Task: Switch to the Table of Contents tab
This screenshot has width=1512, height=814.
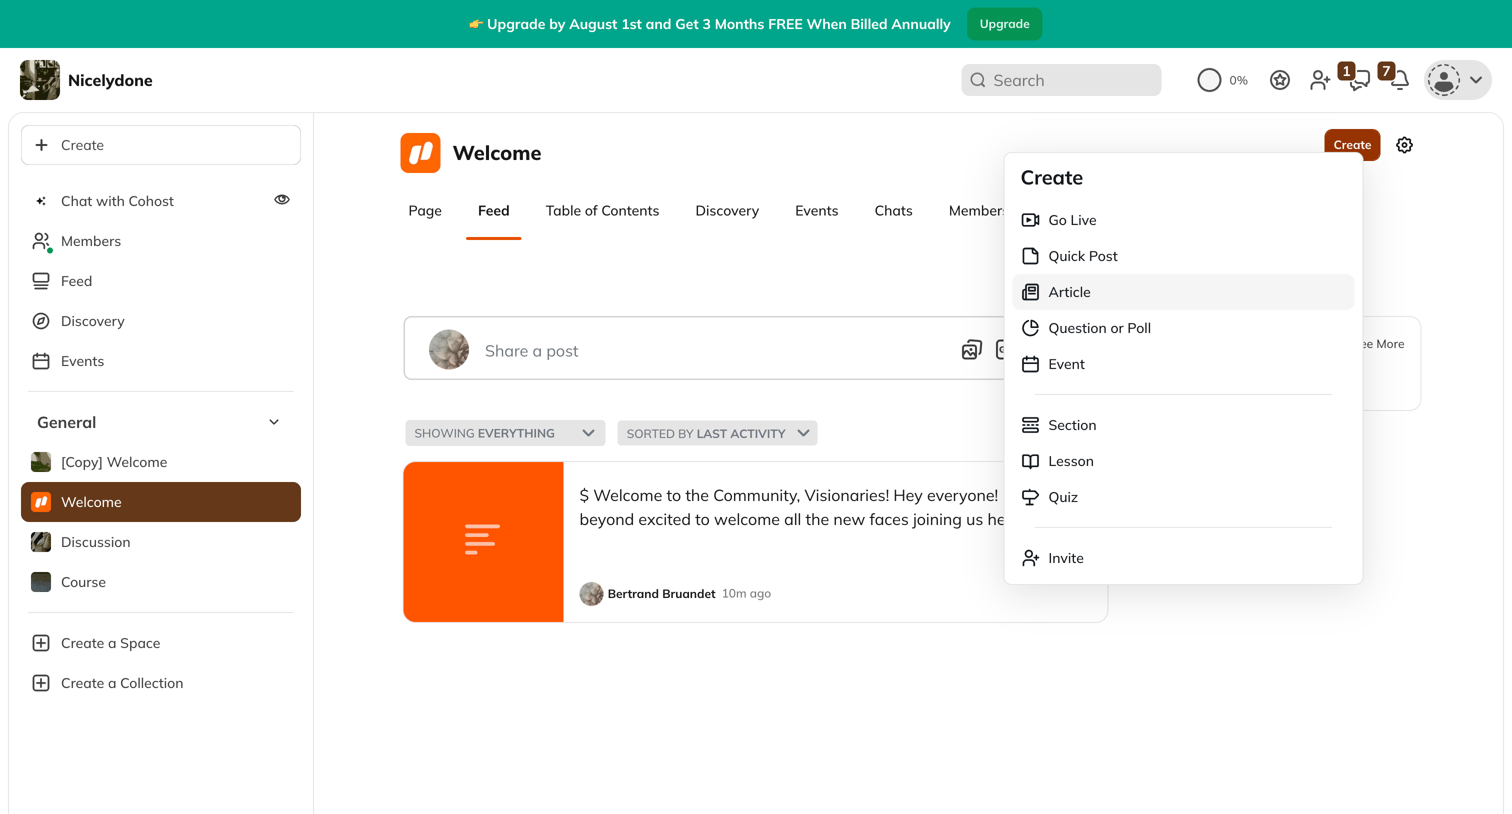Action: (x=602, y=211)
